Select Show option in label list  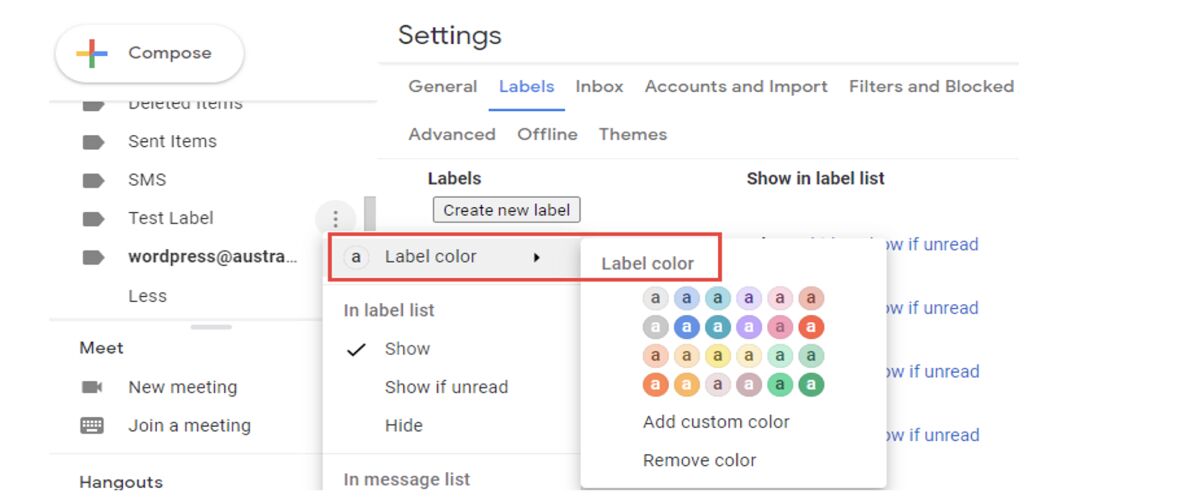click(x=407, y=349)
